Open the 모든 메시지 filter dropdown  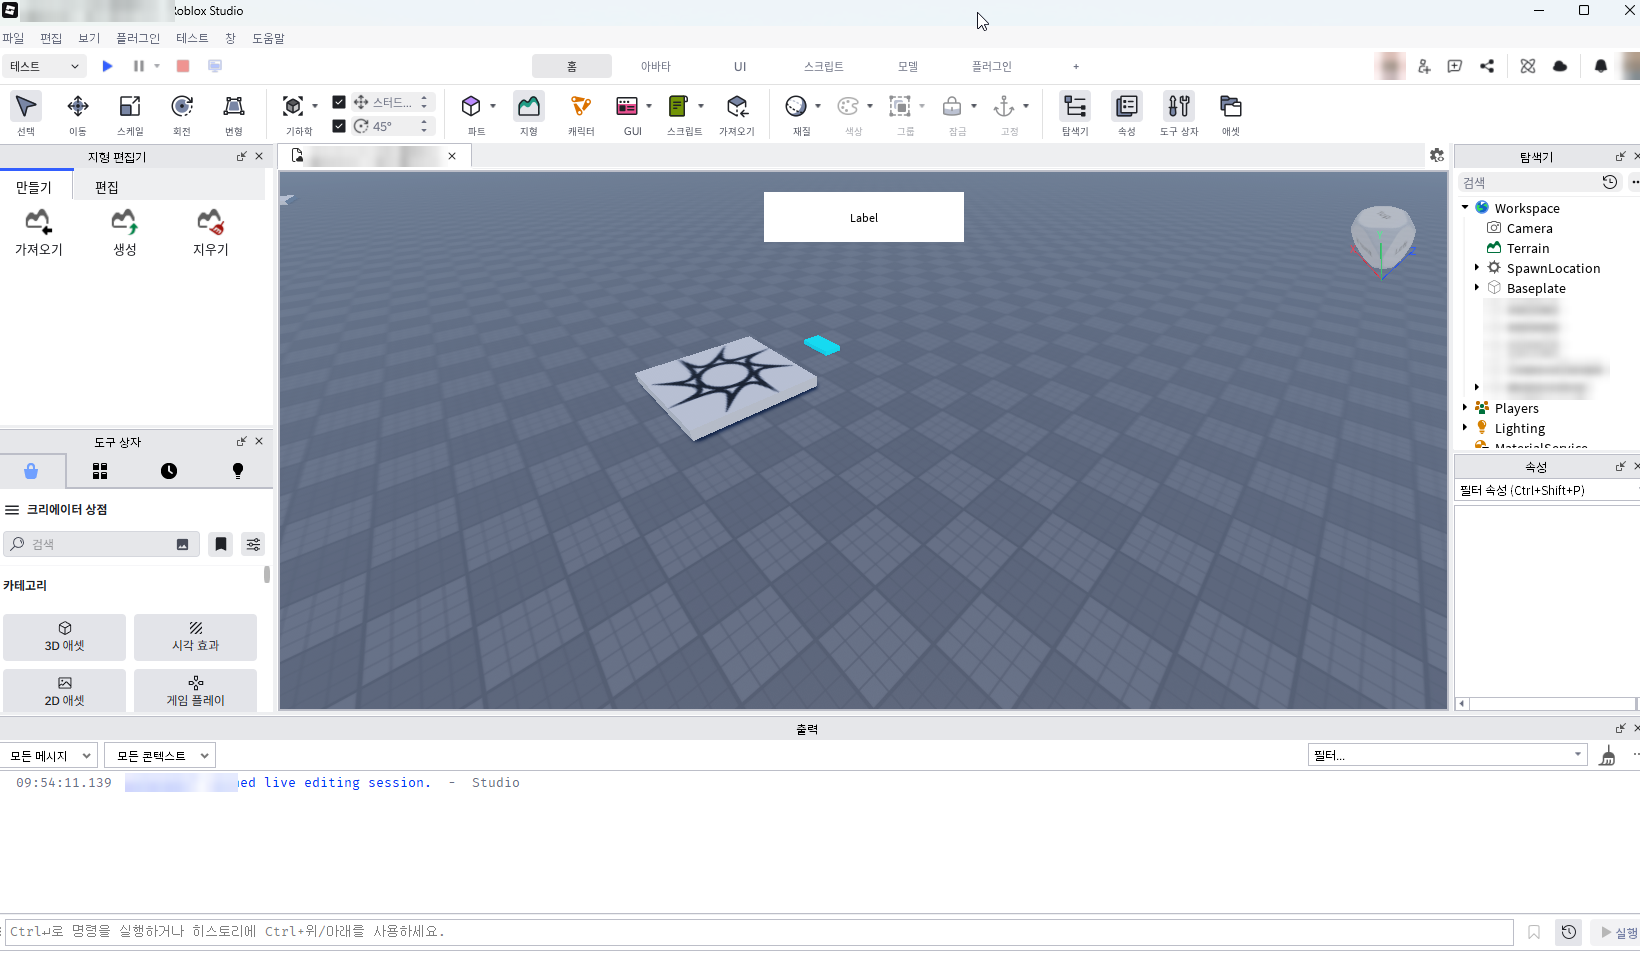click(x=49, y=756)
